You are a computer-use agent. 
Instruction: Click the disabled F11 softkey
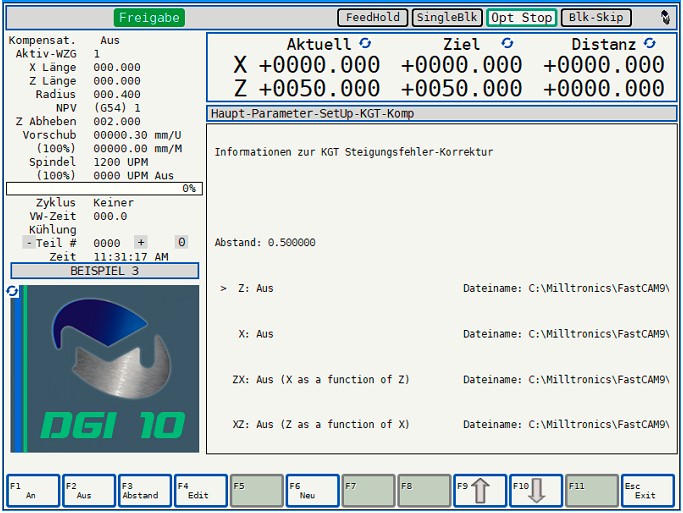click(x=592, y=491)
